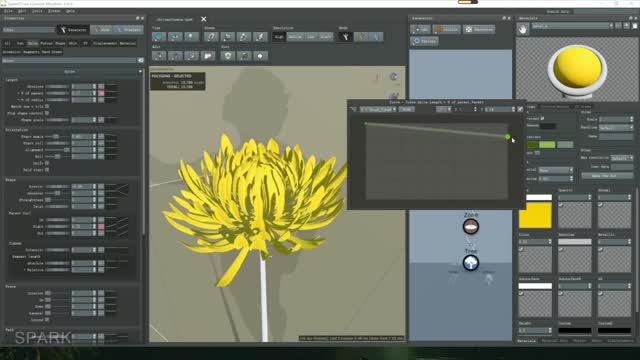The width and height of the screenshot is (640, 360).
Task: Click the viewport's top-right round navigation icon
Action: 393,77
